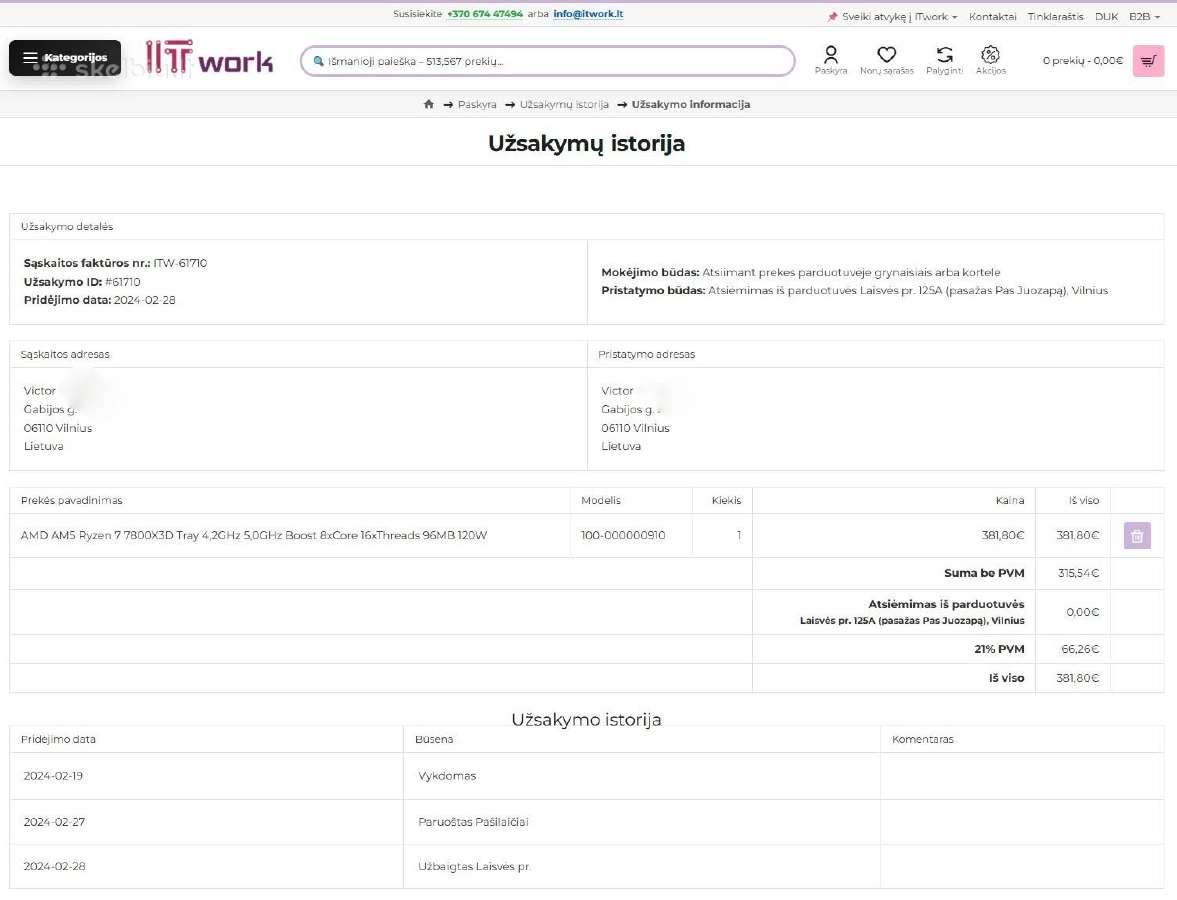Click the pink shopping cart icon
This screenshot has width=1177, height=900.
(1148, 61)
